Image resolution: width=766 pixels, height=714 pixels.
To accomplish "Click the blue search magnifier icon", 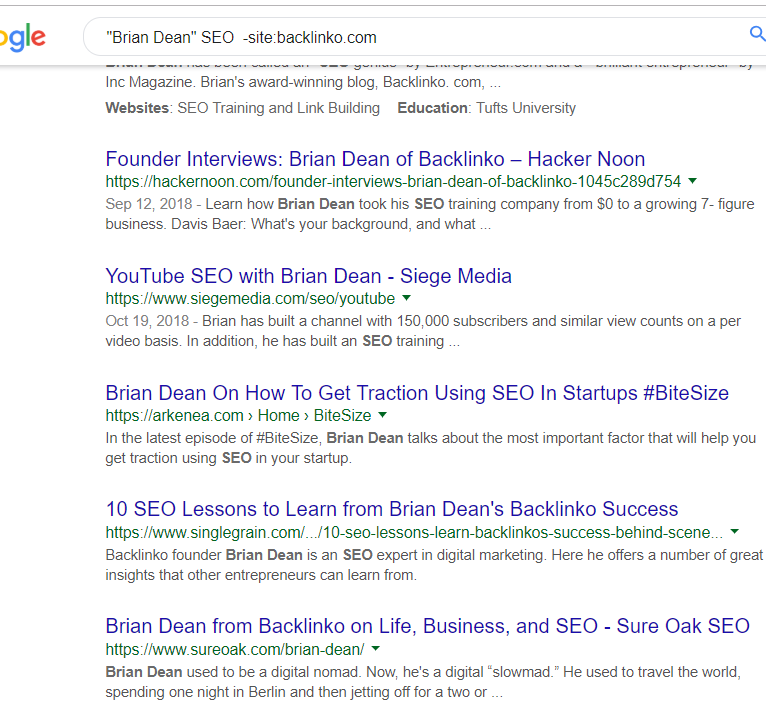I will pyautogui.click(x=757, y=35).
